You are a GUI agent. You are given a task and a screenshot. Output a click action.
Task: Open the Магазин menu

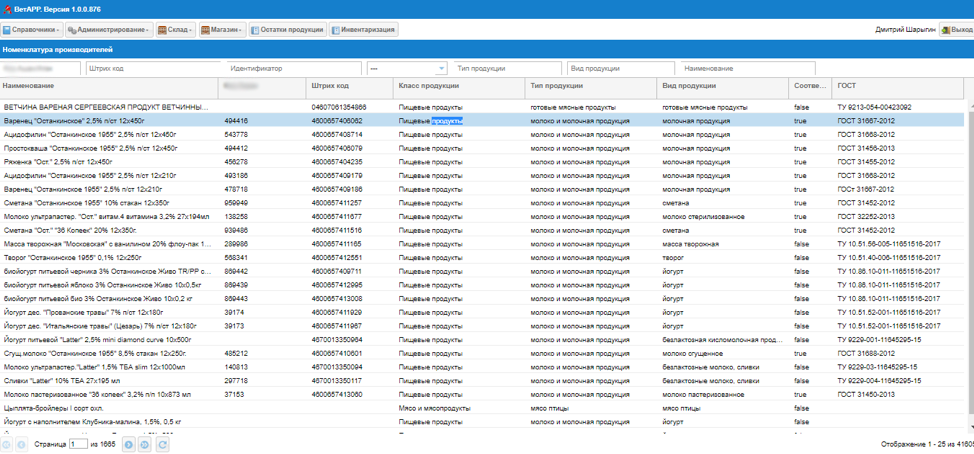tap(221, 30)
